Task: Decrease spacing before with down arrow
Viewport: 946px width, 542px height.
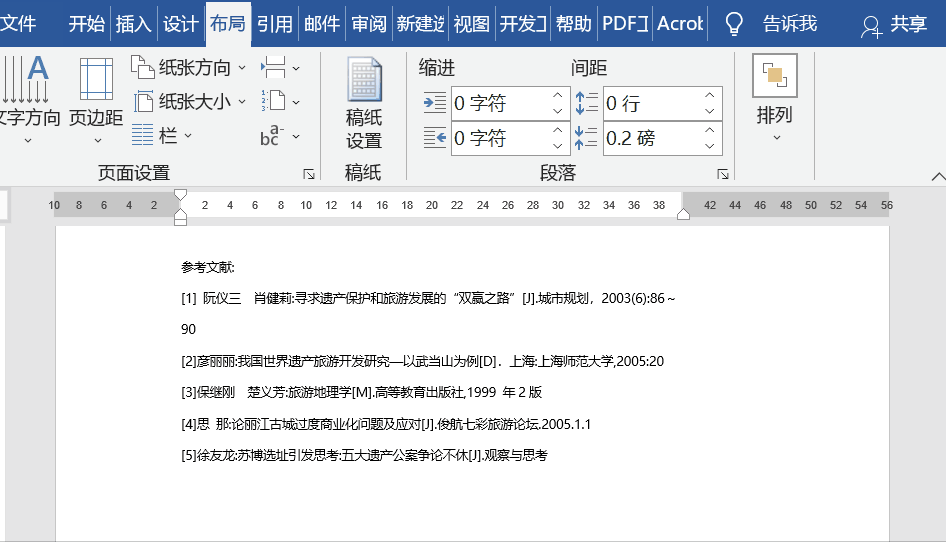Action: (710, 111)
